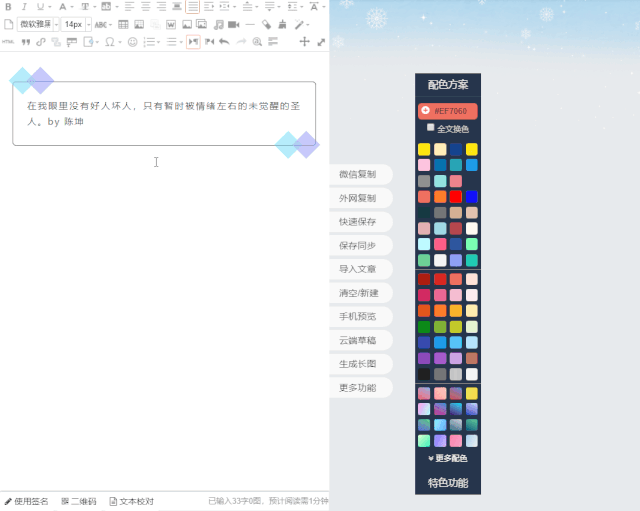Toggle italic formatting
The height and width of the screenshot is (511, 640).
click(24, 7)
